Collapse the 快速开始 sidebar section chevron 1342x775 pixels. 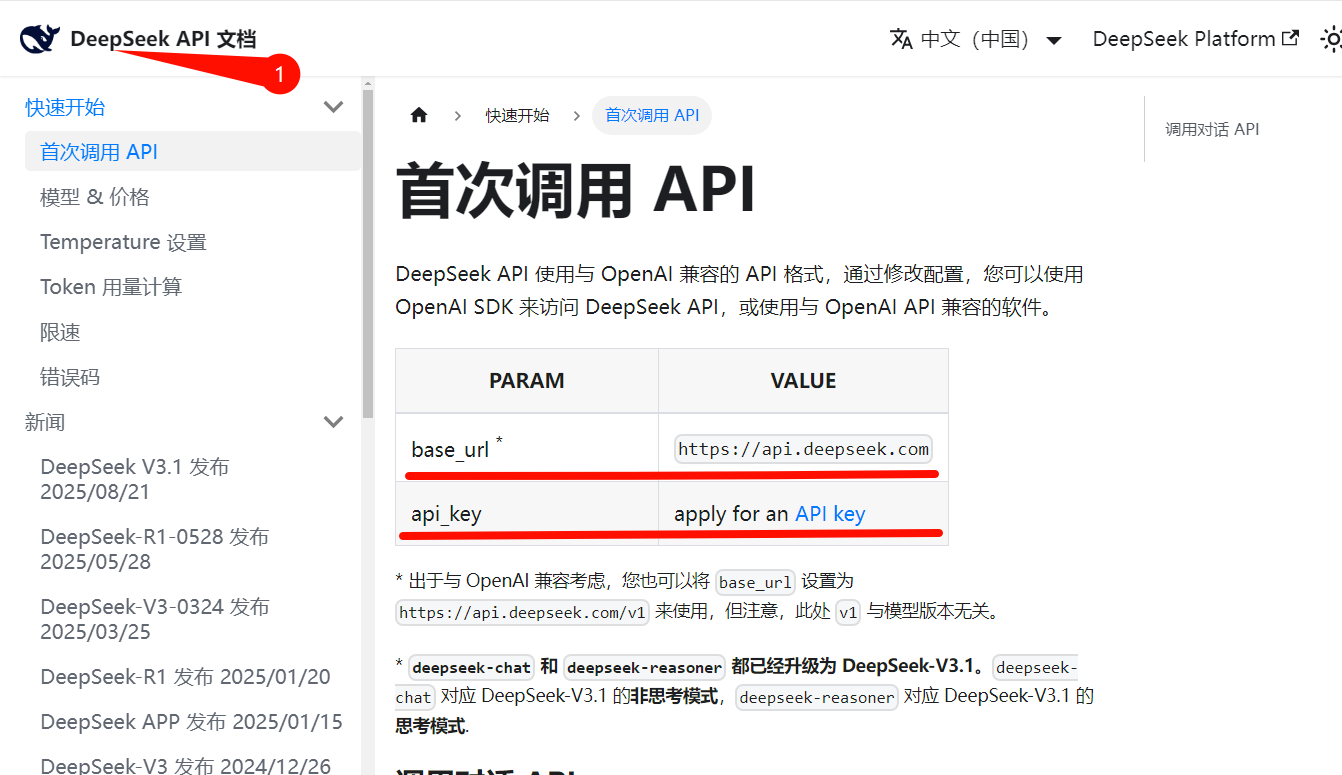334,107
